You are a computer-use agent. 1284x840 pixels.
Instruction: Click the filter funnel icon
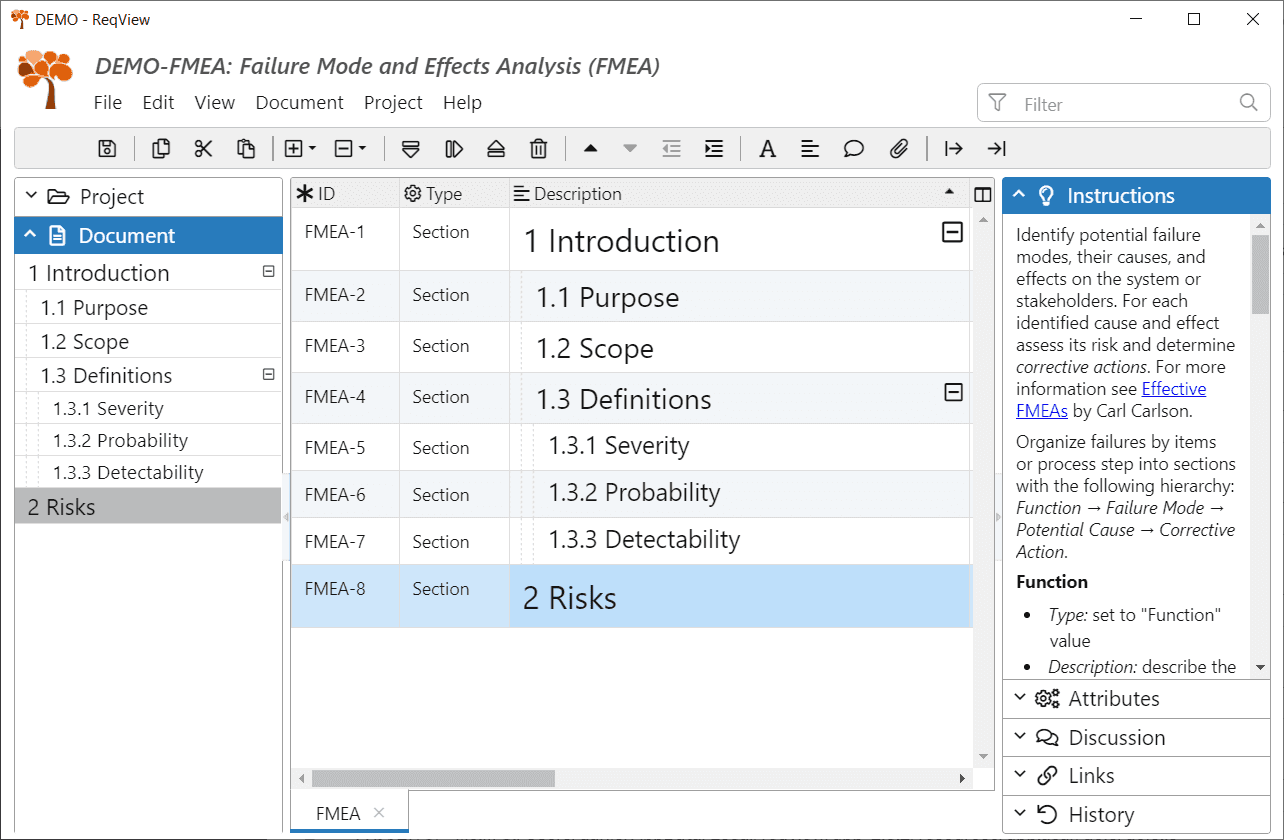coord(997,103)
